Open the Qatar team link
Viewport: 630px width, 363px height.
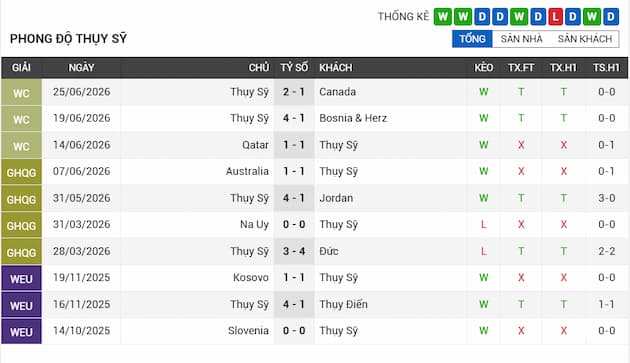coord(255,145)
